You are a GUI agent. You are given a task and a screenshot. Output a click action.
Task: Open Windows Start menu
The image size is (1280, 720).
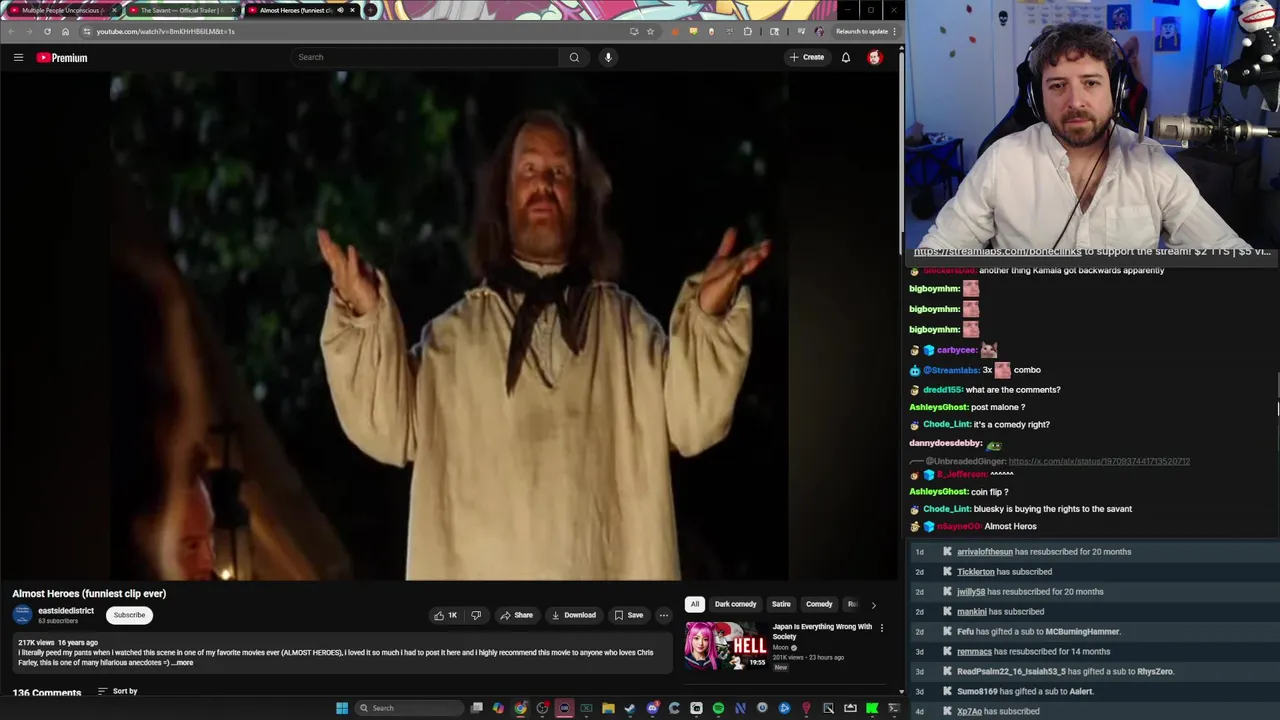point(342,708)
